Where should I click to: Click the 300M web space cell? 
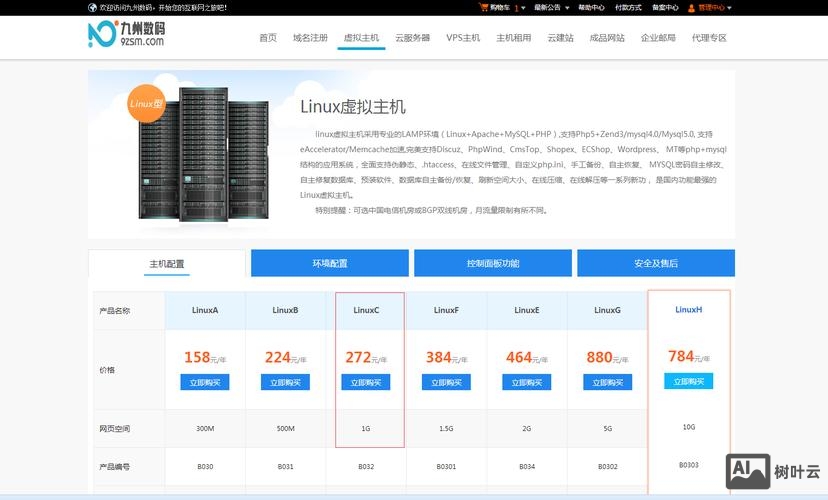click(x=205, y=429)
